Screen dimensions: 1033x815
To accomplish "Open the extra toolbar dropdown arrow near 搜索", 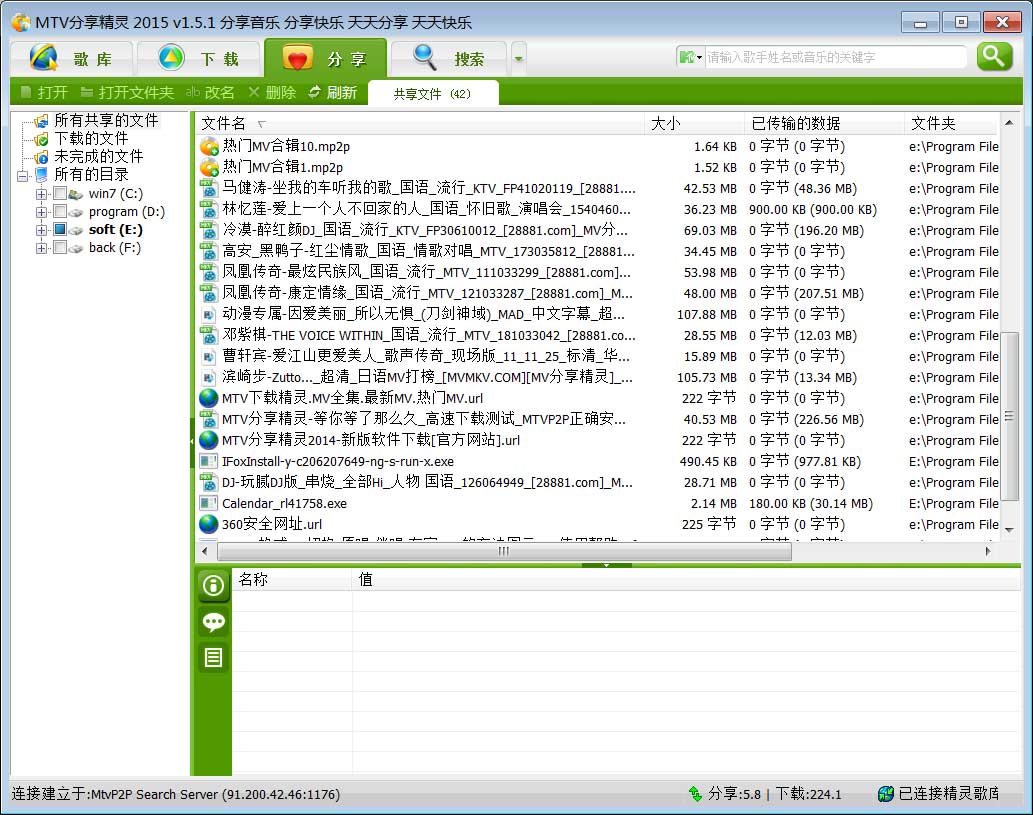I will click(x=517, y=58).
